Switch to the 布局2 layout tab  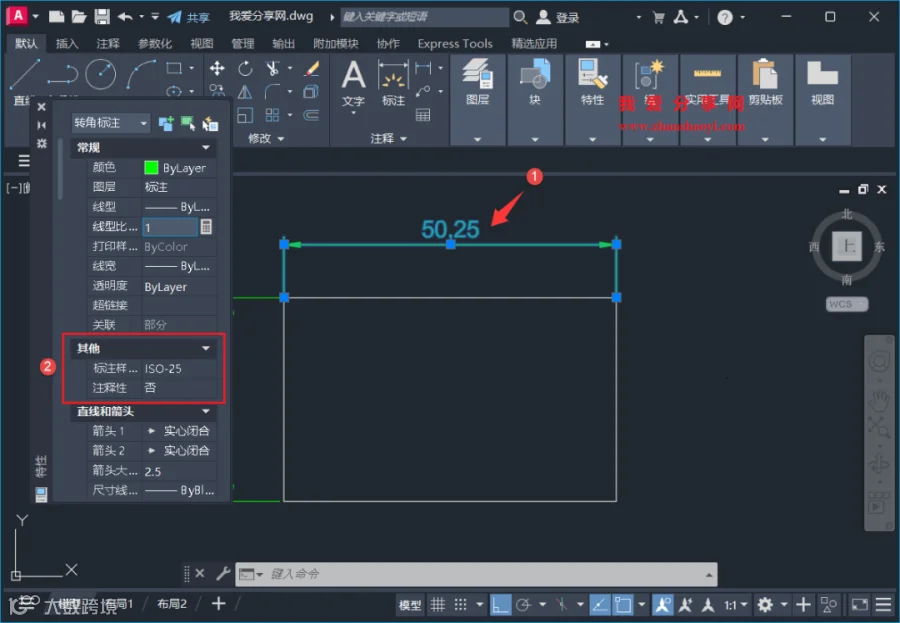tap(172, 603)
